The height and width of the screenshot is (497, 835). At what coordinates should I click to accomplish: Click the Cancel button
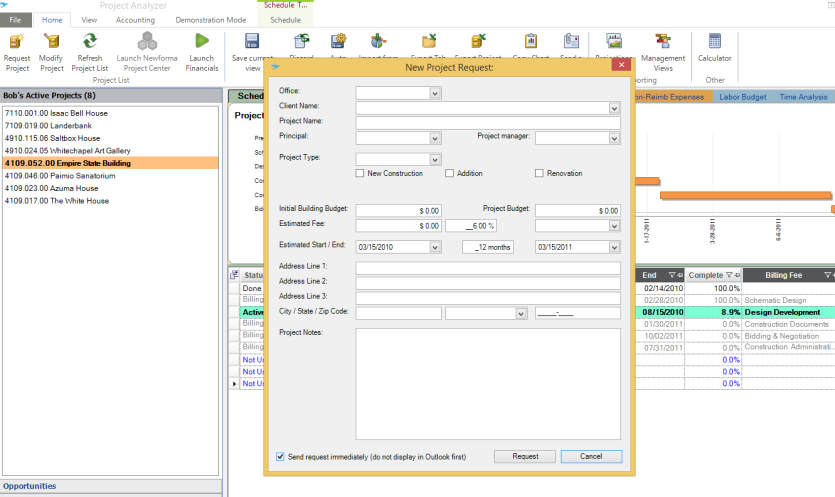pos(591,457)
